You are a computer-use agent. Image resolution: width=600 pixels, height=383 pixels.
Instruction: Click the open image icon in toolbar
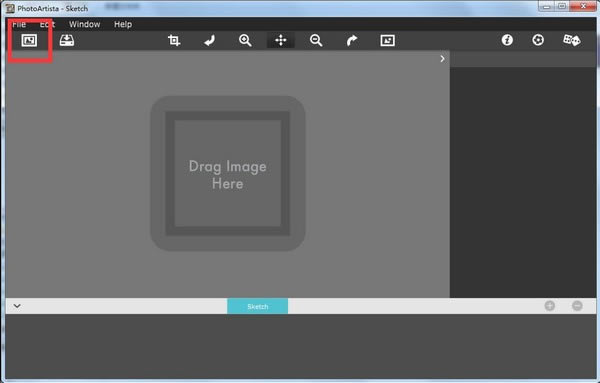click(29, 40)
